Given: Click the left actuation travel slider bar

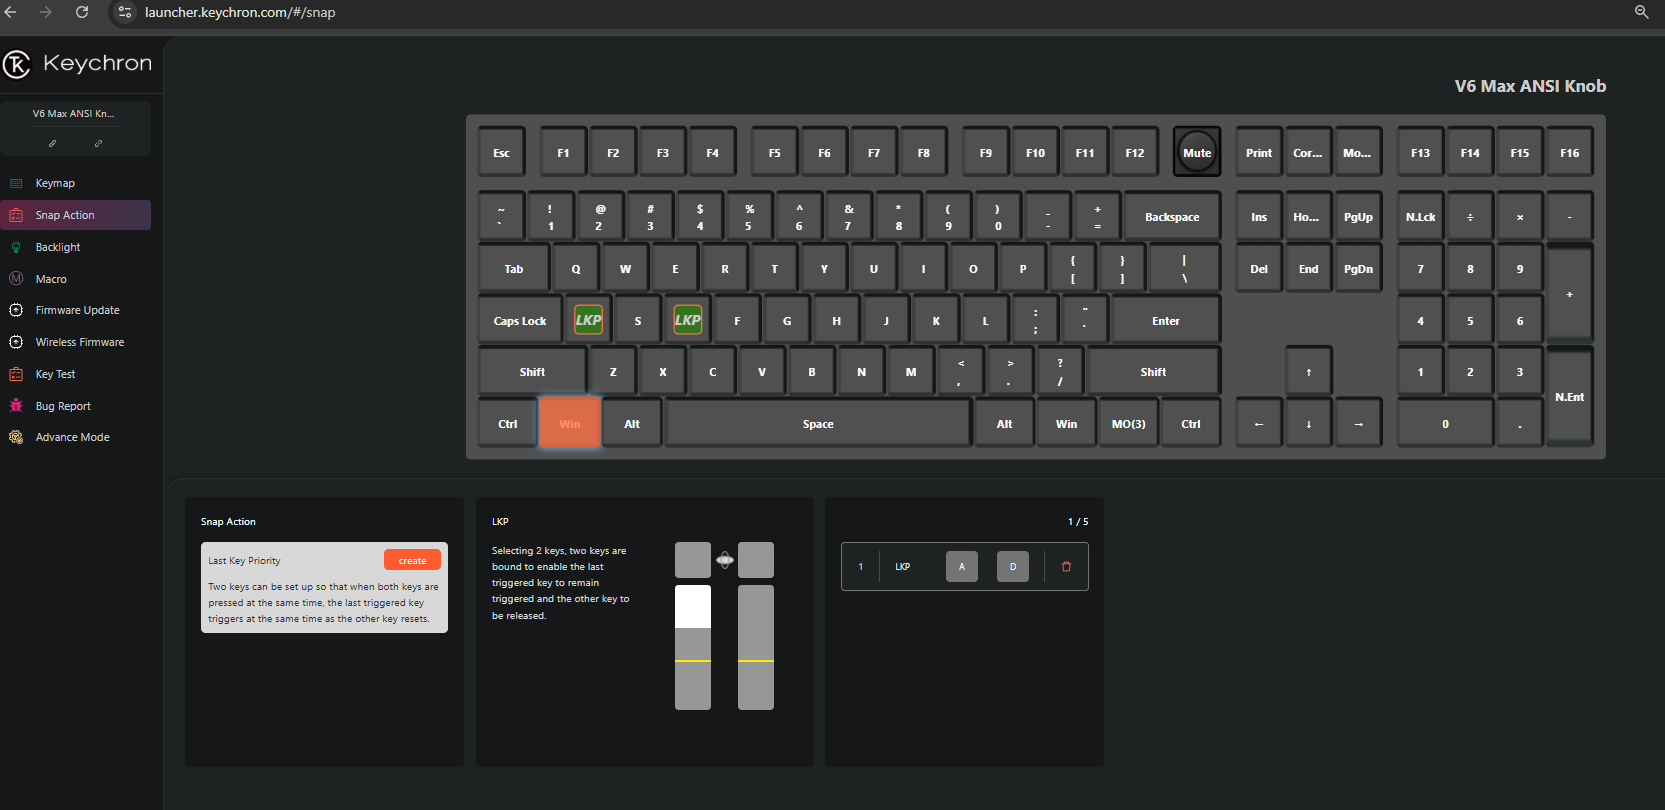Looking at the screenshot, I should click(x=693, y=647).
